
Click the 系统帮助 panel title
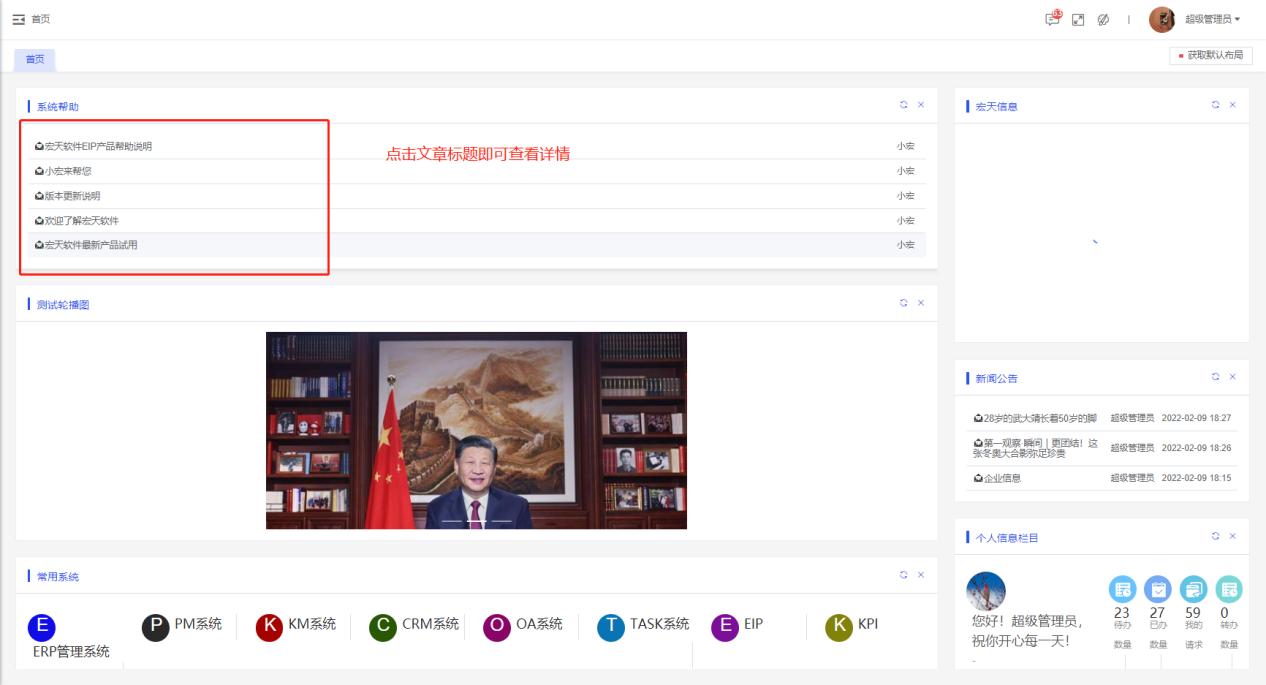[x=57, y=106]
